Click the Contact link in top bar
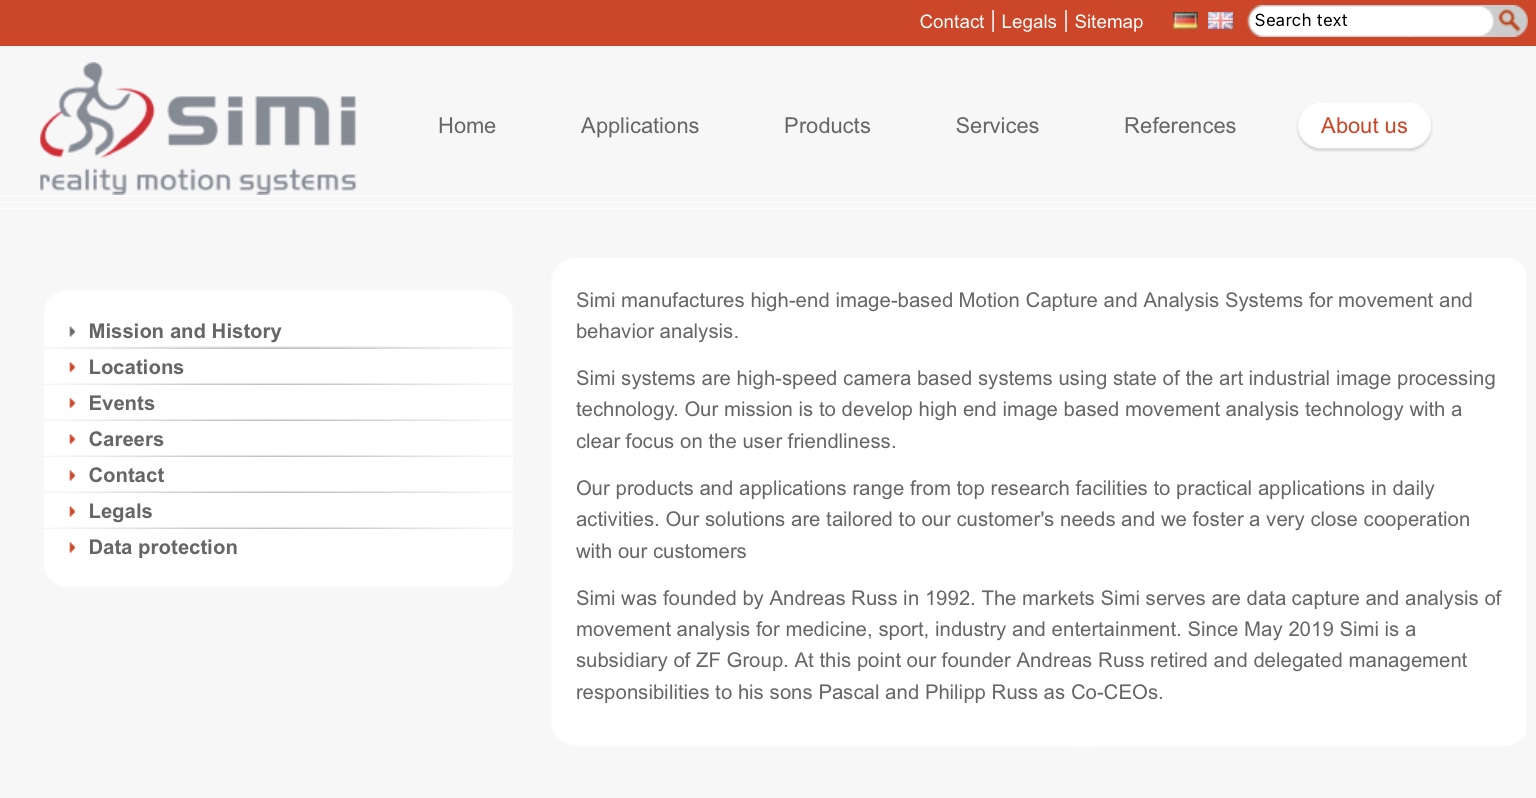 [951, 22]
